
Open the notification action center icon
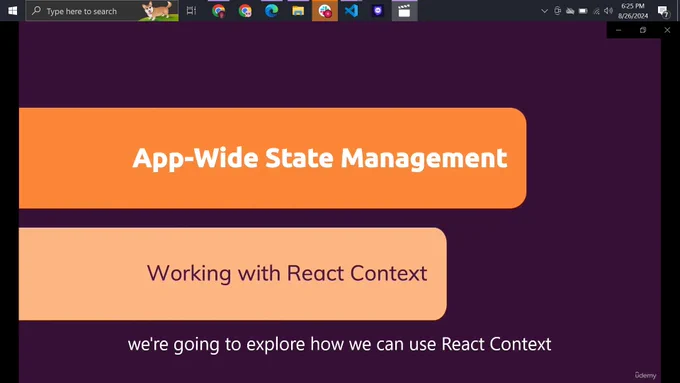(x=664, y=11)
